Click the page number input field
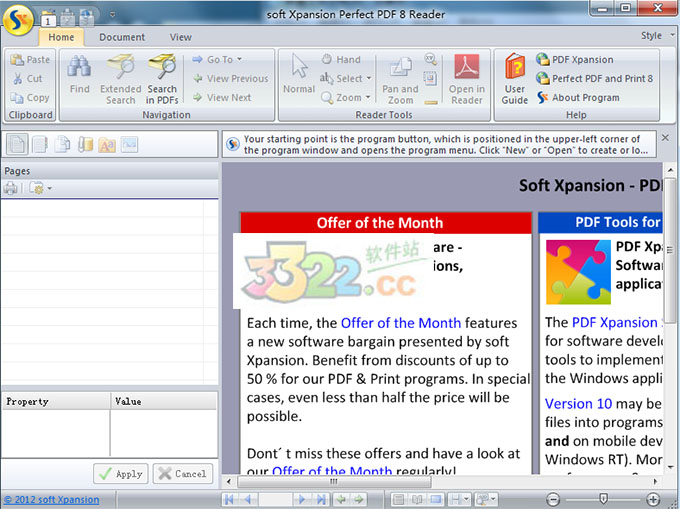 [x=275, y=499]
